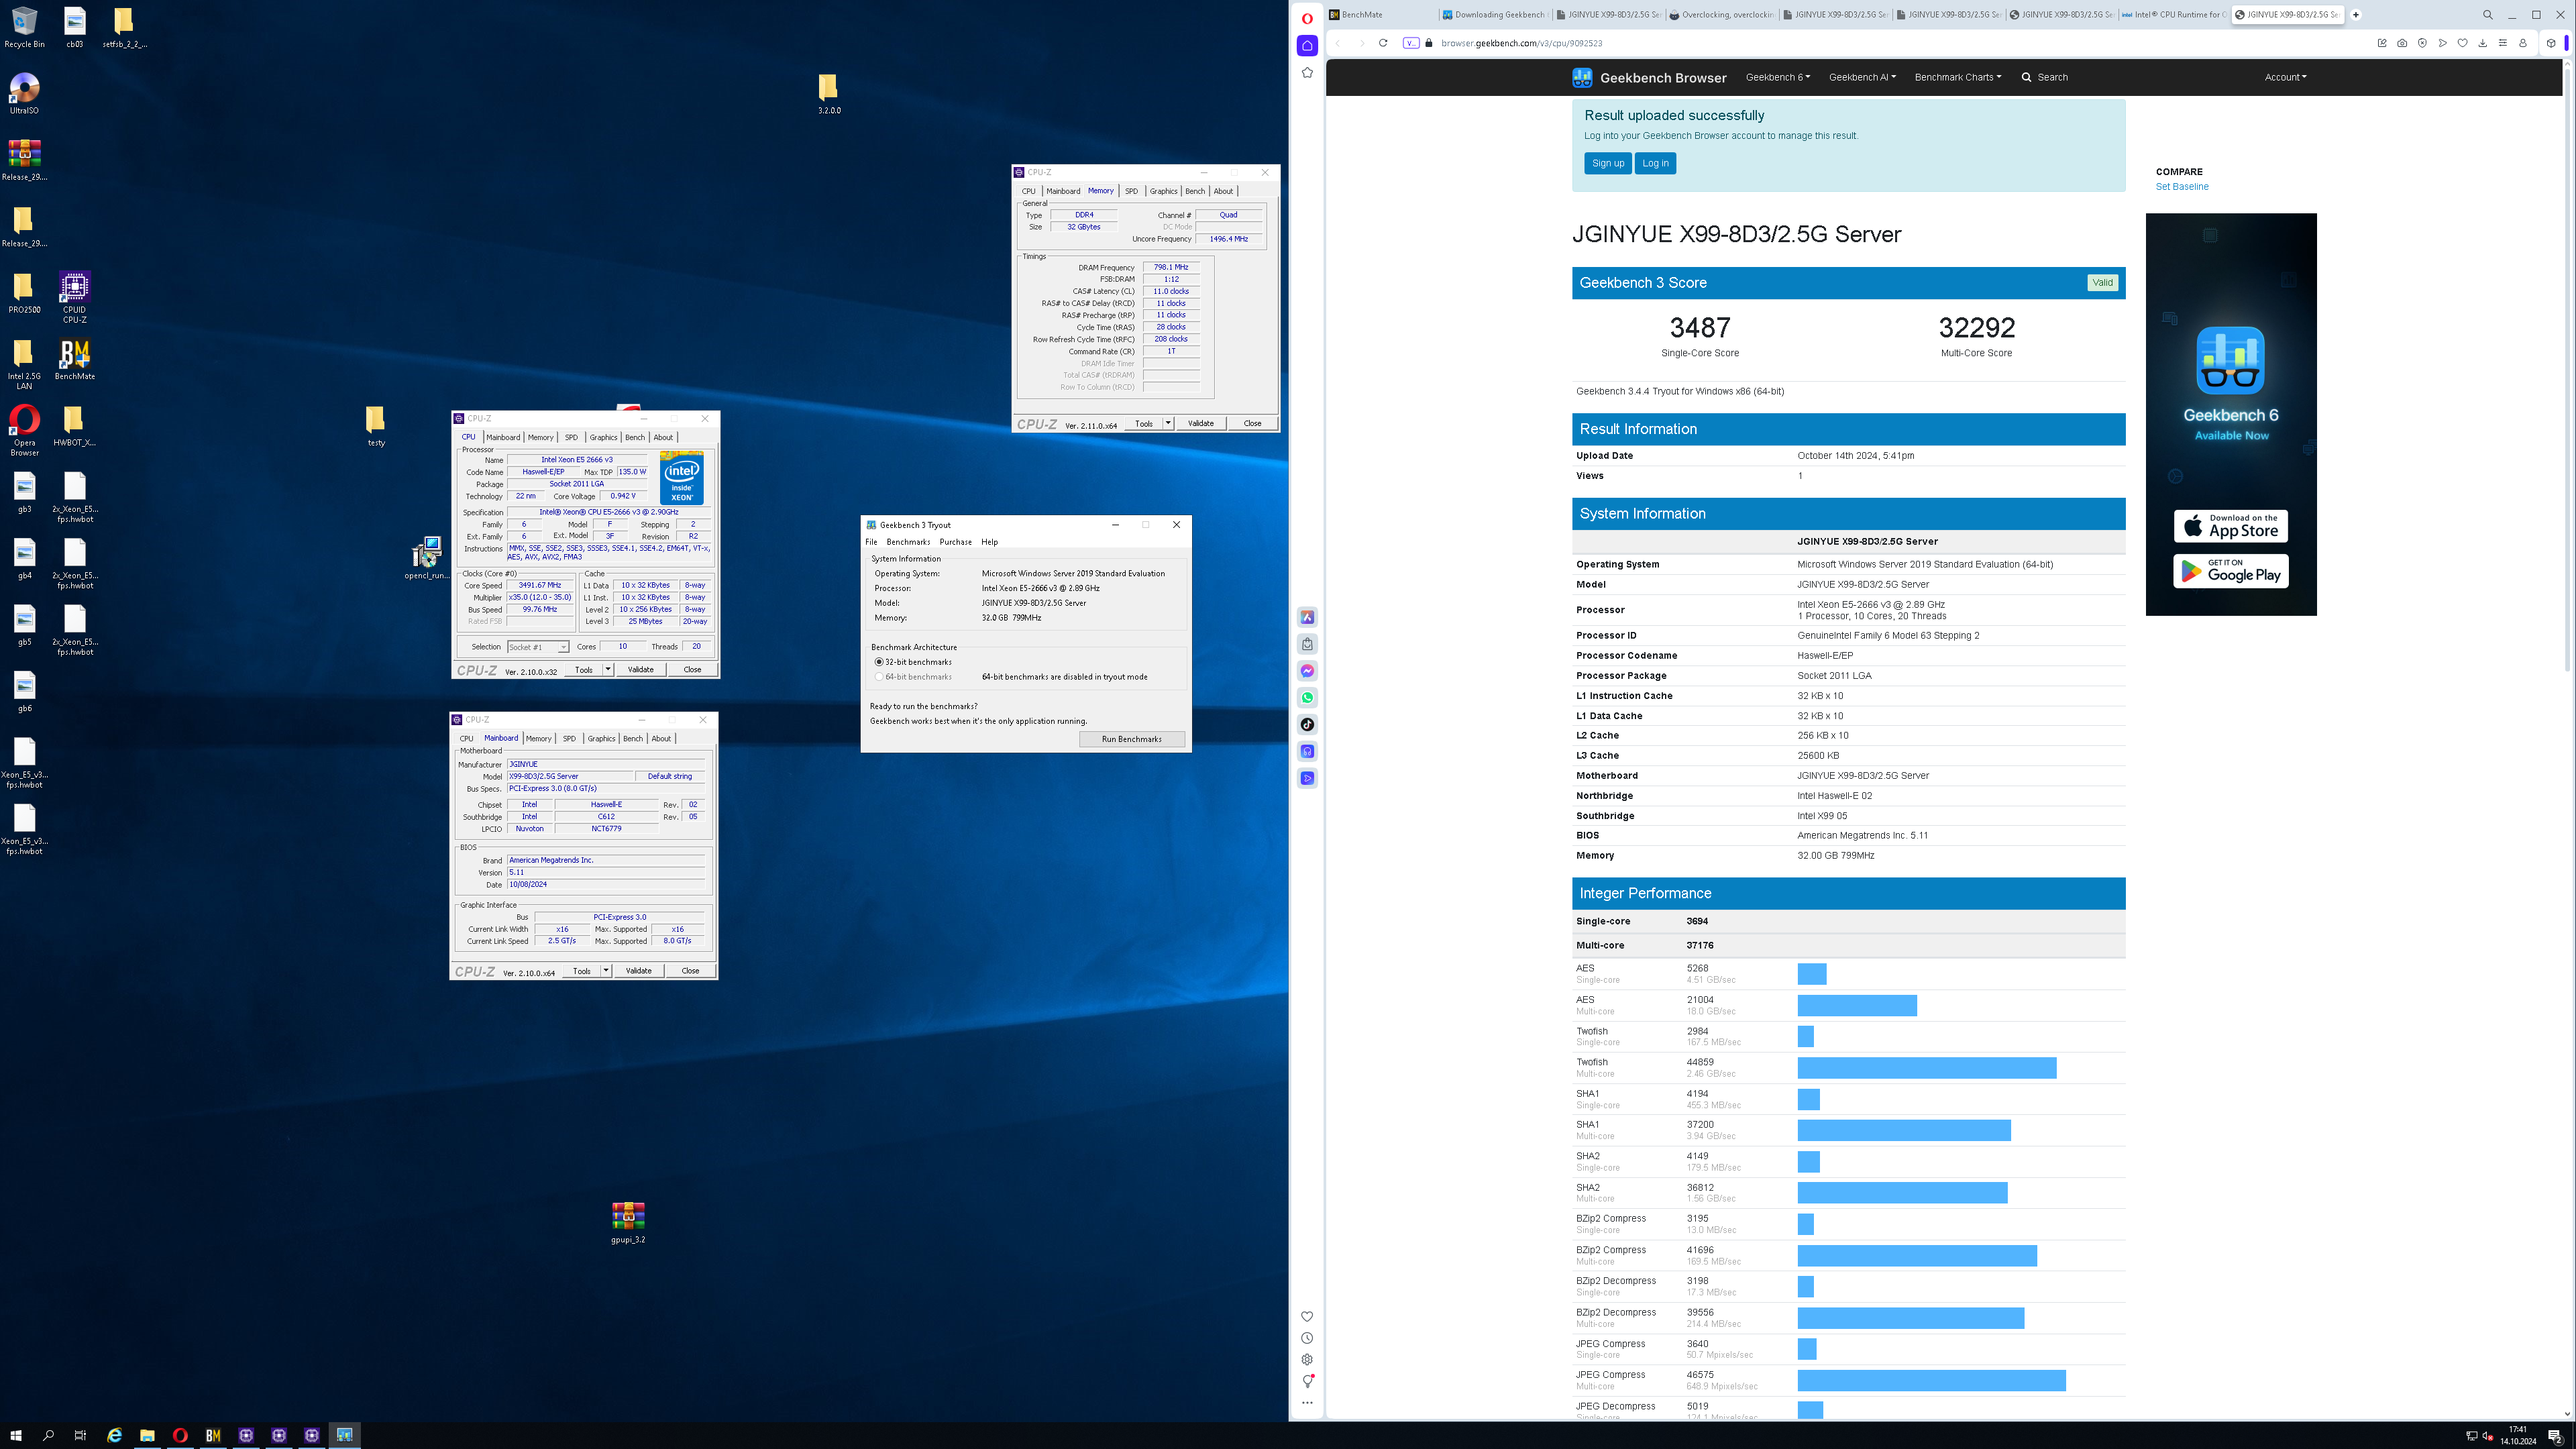This screenshot has height=1449, width=2576.
Task: Select 32-bit benchmarks radio button
Action: [x=880, y=662]
